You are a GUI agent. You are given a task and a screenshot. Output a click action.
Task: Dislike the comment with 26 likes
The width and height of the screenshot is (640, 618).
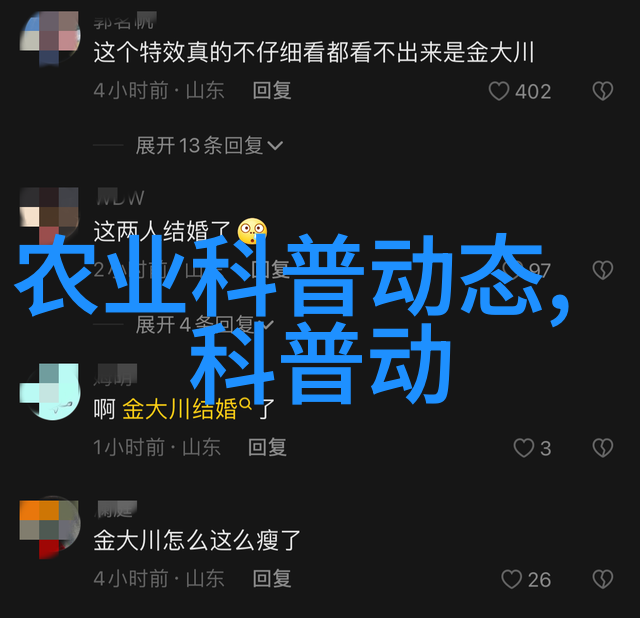click(603, 579)
